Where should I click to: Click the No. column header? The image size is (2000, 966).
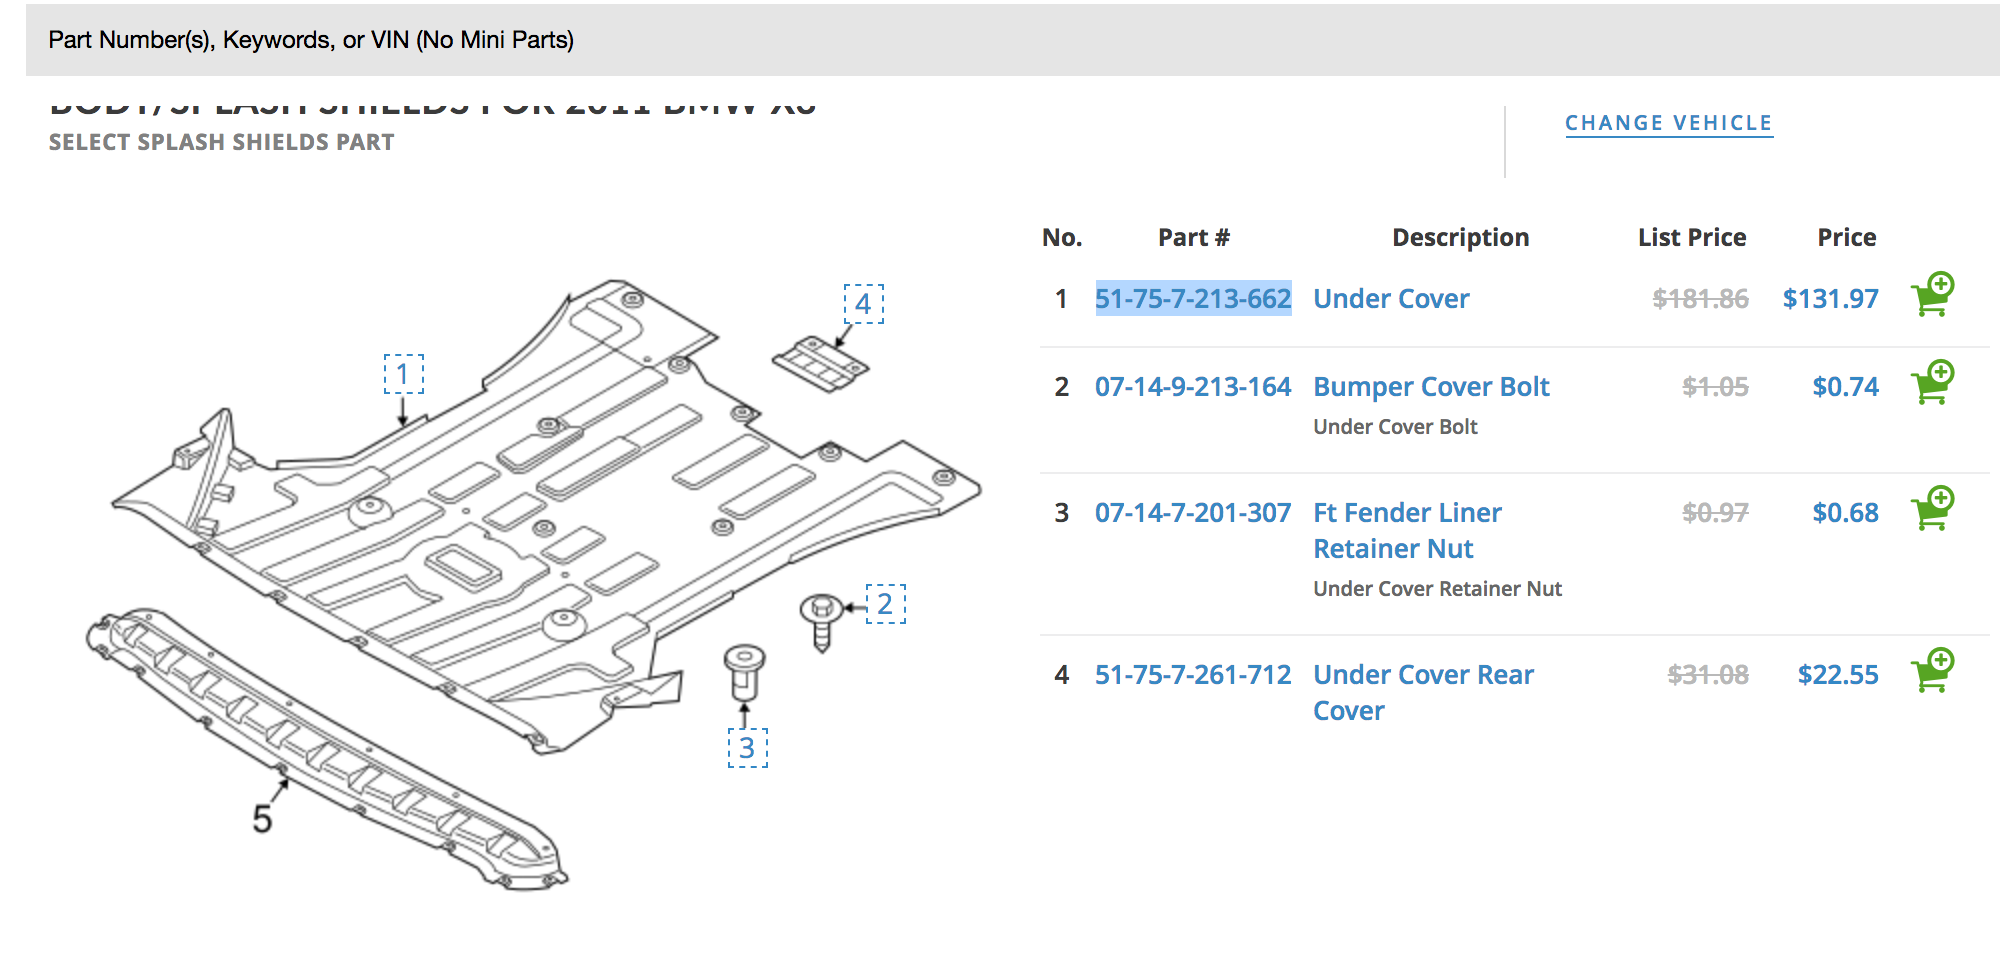coord(1062,237)
